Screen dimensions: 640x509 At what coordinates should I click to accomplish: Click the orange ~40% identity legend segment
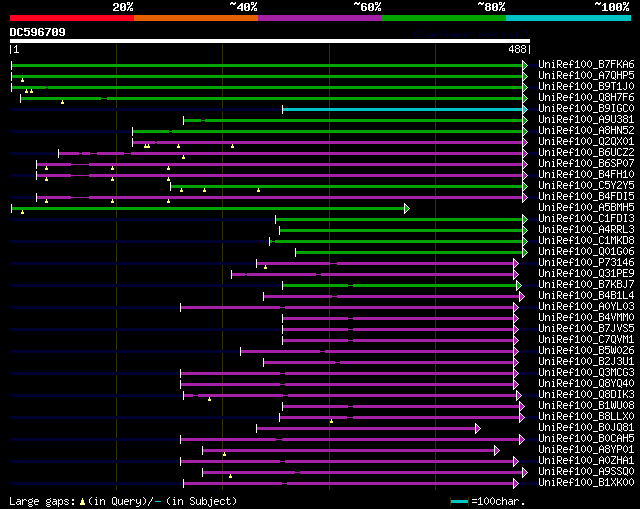pyautogui.click(x=196, y=18)
